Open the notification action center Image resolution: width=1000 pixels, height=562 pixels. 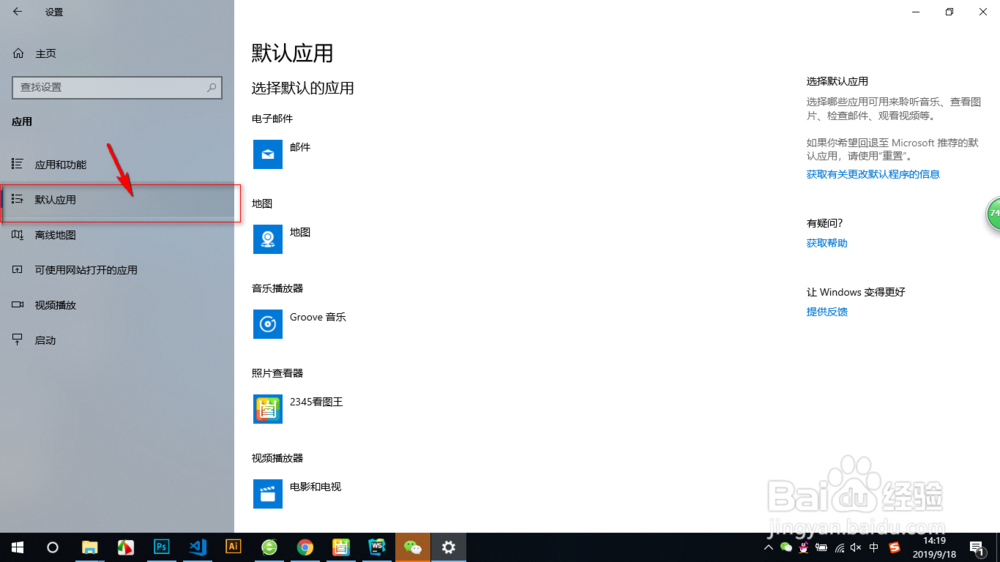click(977, 547)
